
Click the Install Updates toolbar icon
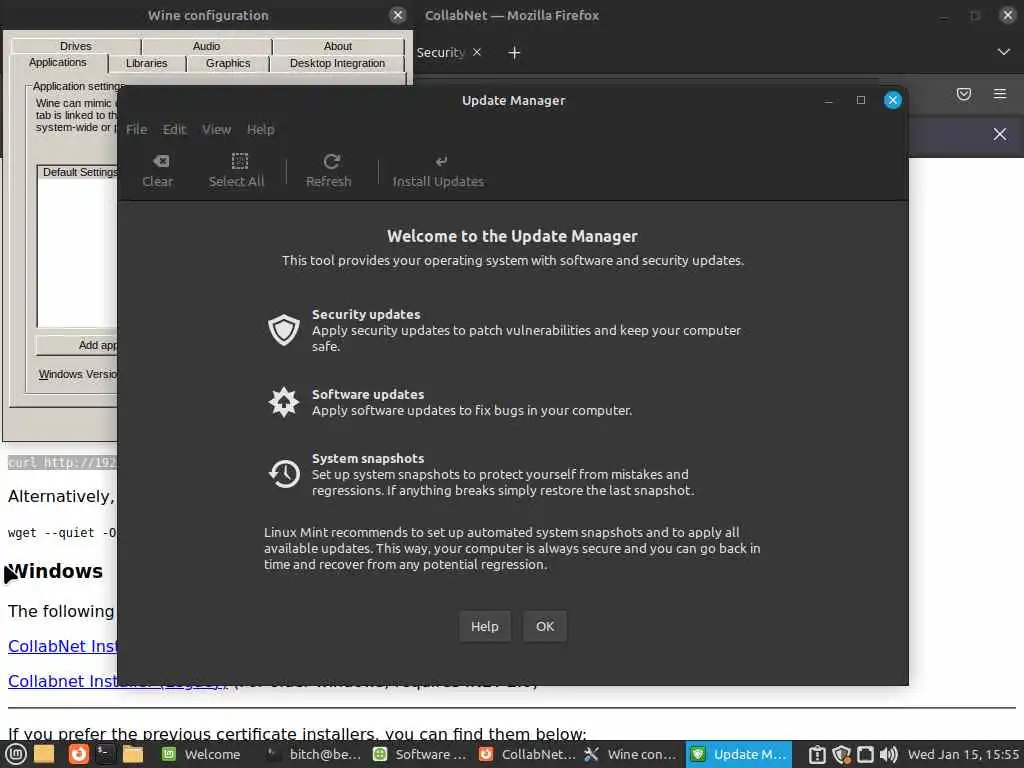pyautogui.click(x=438, y=171)
